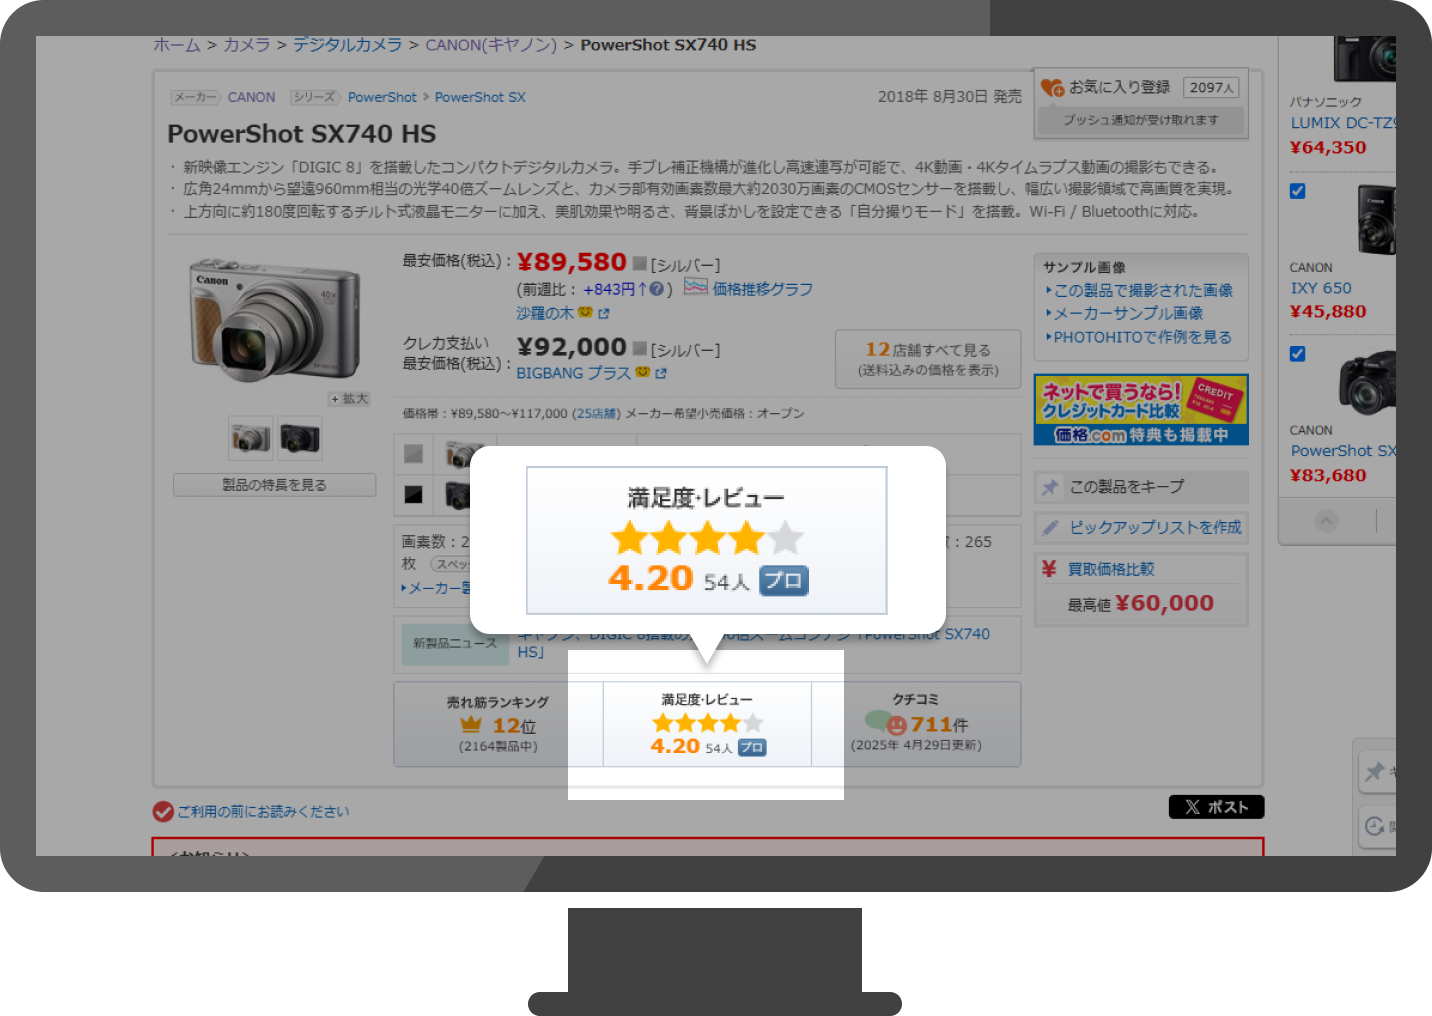Open the 満足度・レビュー 4.20 cell
Viewport: 1432px width, 1016px height.
(x=707, y=725)
